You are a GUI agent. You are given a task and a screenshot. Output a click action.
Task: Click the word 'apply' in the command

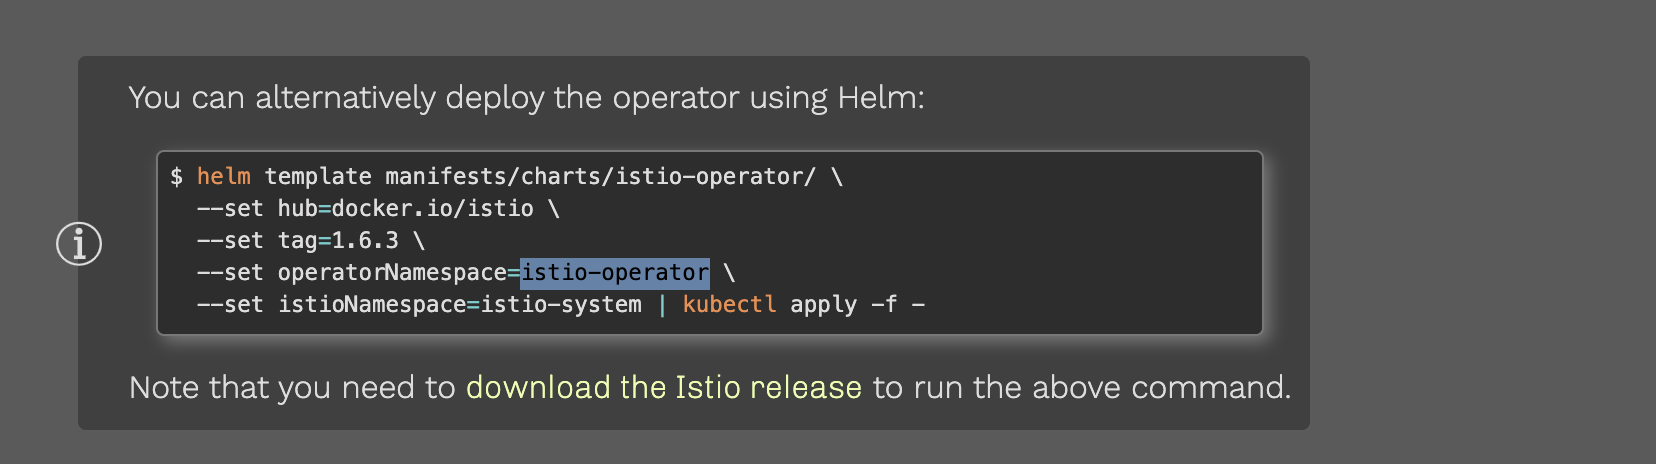point(823,304)
